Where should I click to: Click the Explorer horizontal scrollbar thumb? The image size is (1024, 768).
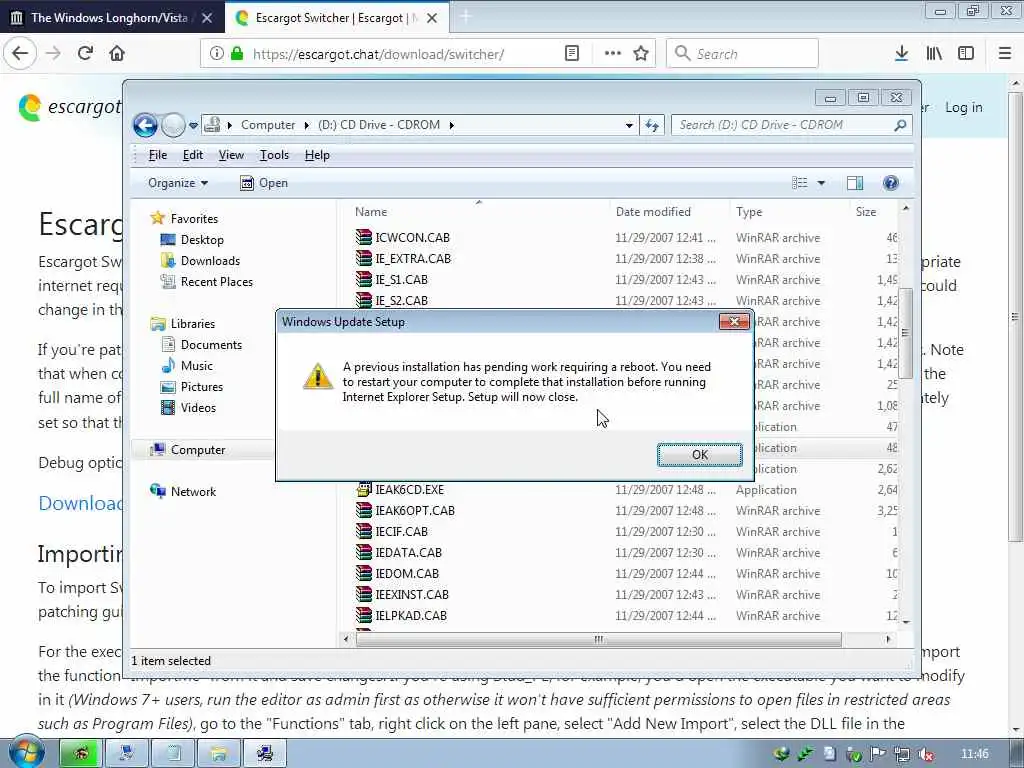click(x=598, y=639)
